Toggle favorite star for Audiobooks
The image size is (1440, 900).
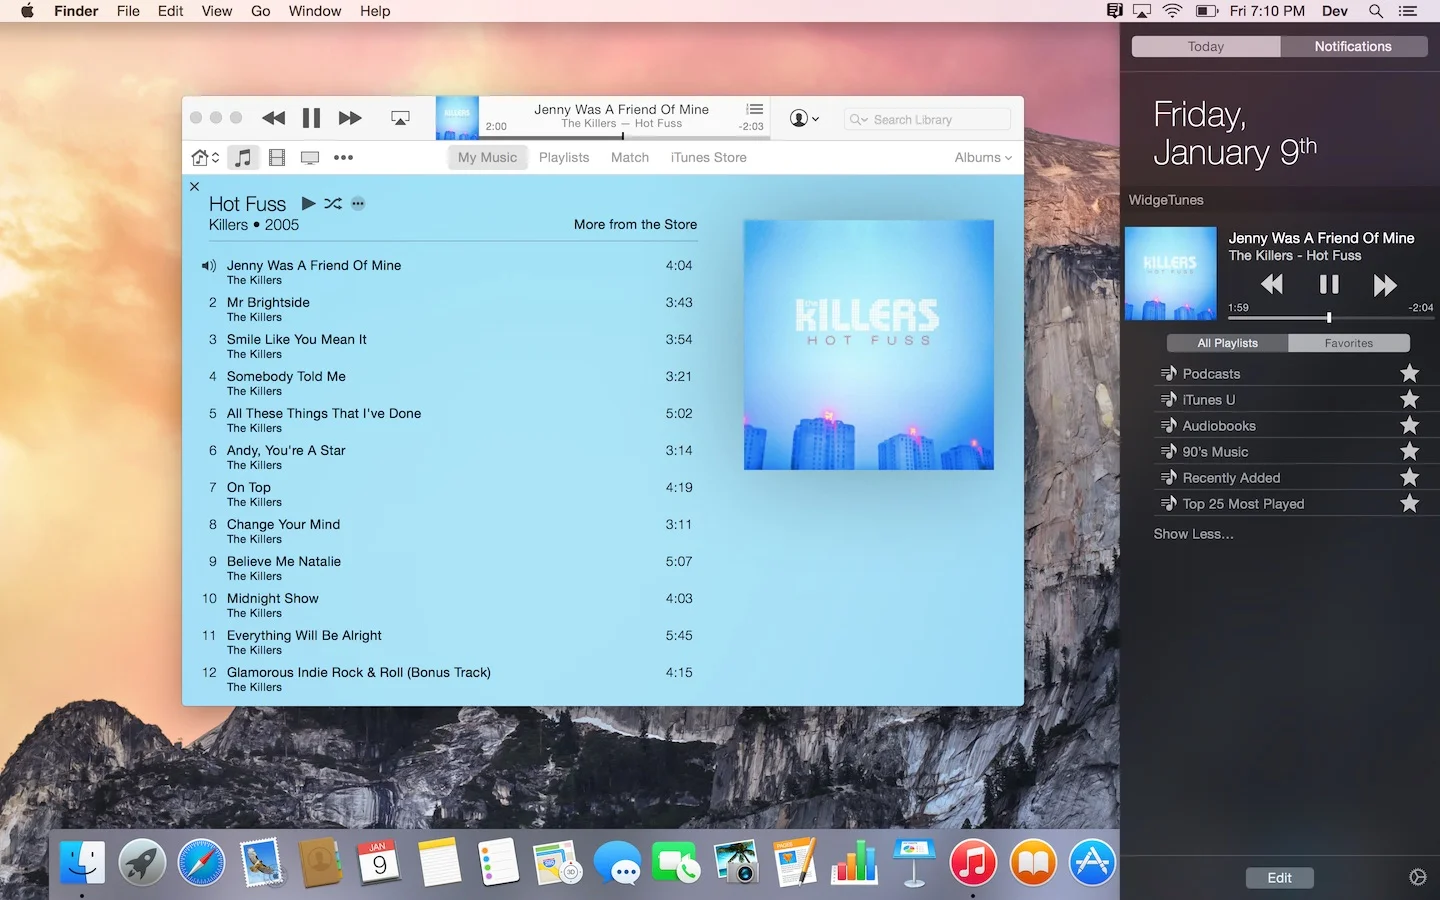1410,425
